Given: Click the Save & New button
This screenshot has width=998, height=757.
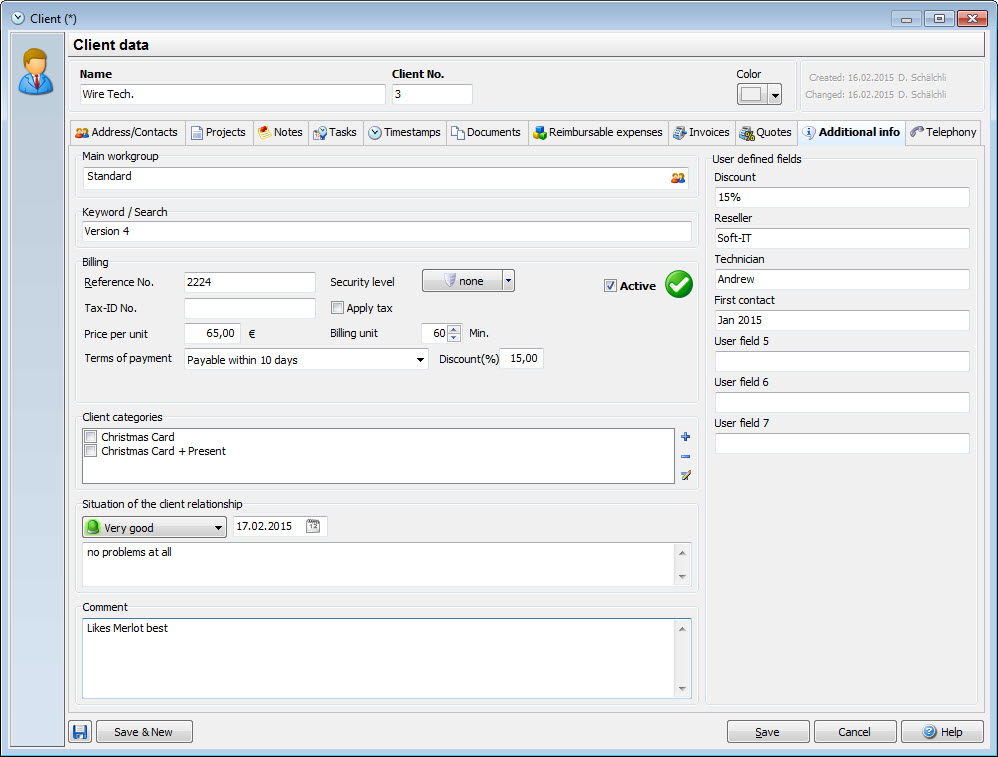Looking at the screenshot, I should pos(144,732).
